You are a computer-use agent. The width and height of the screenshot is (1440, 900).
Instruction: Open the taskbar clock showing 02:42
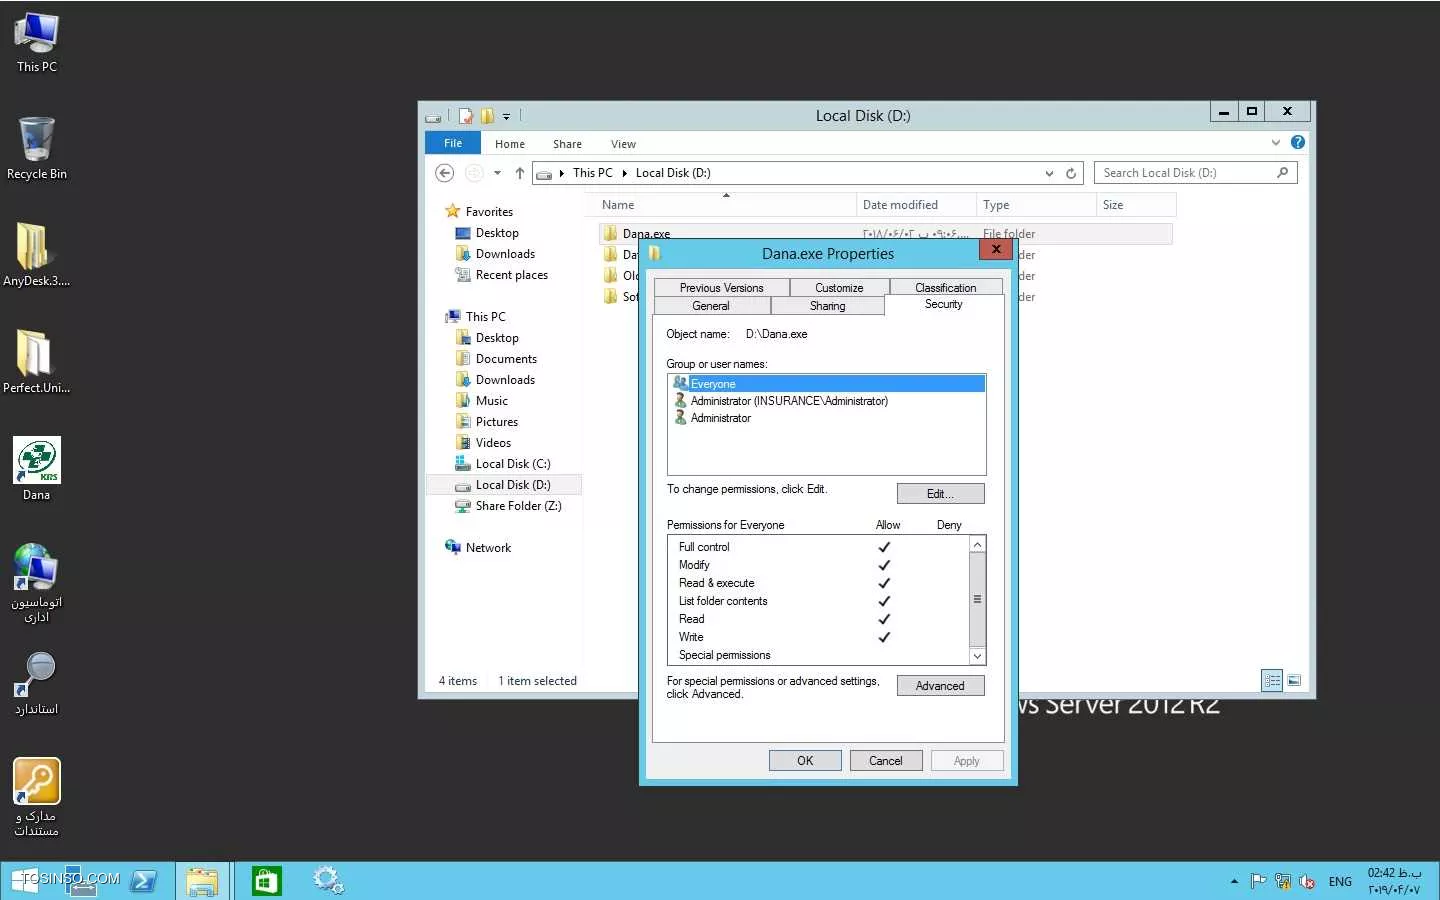click(x=1394, y=881)
